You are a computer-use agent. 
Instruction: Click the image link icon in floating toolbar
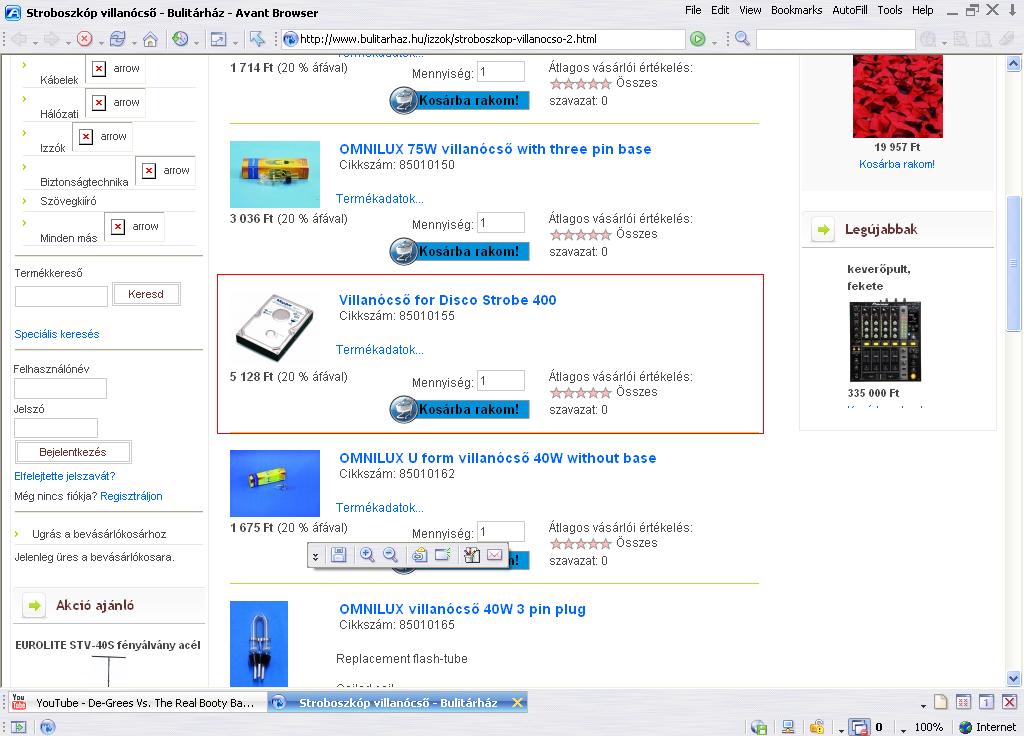(419, 556)
